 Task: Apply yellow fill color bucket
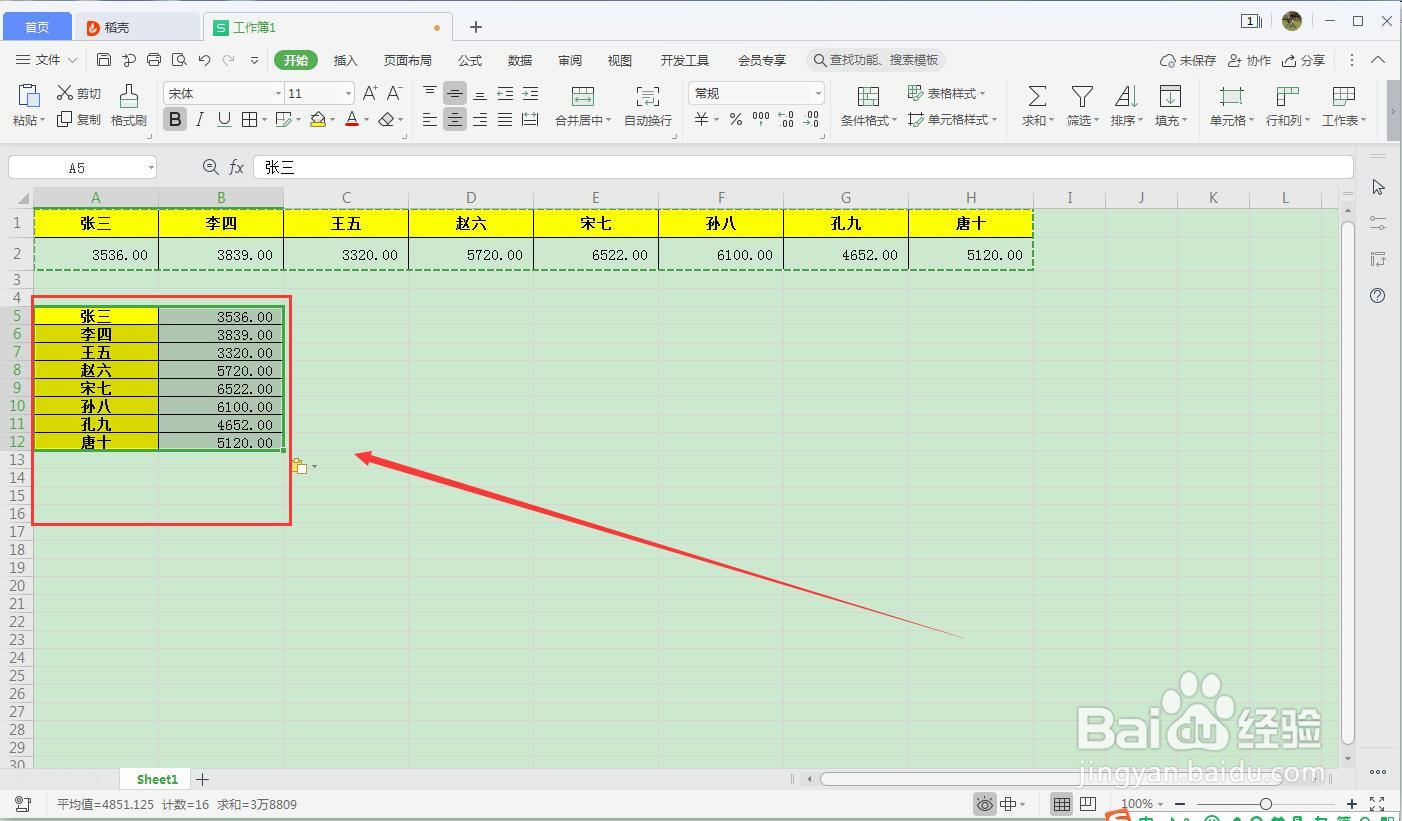pos(318,119)
